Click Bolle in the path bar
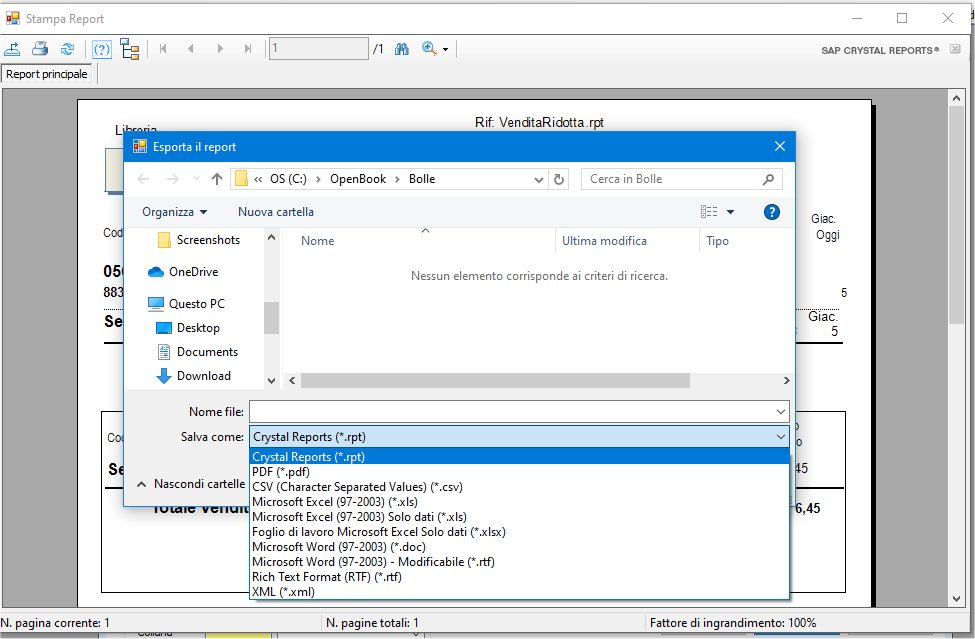The image size is (975, 639). [x=422, y=179]
